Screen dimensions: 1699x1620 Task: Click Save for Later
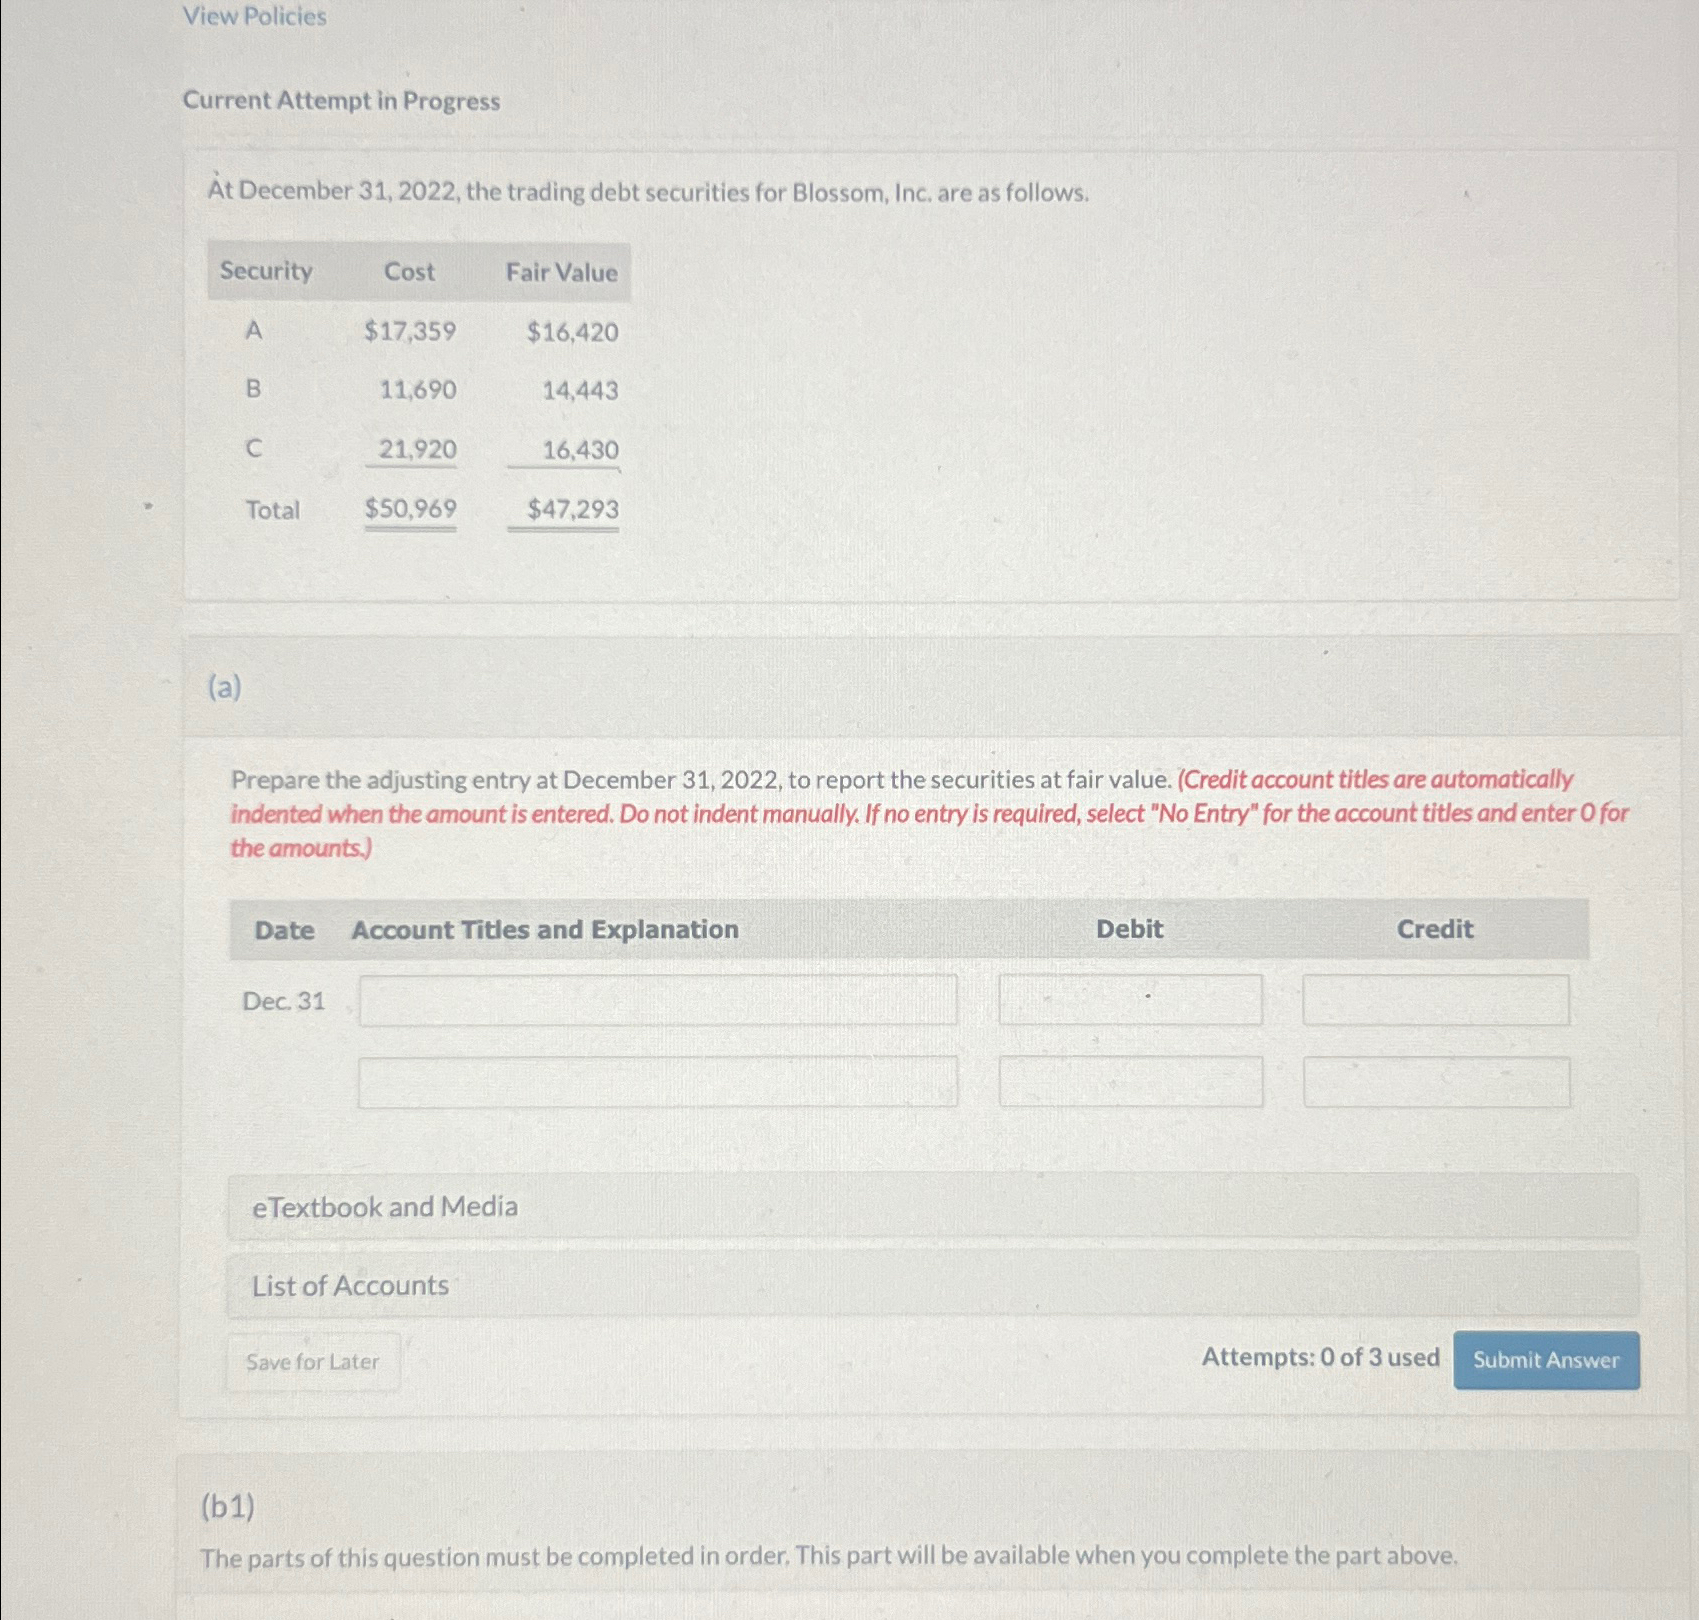point(311,1360)
